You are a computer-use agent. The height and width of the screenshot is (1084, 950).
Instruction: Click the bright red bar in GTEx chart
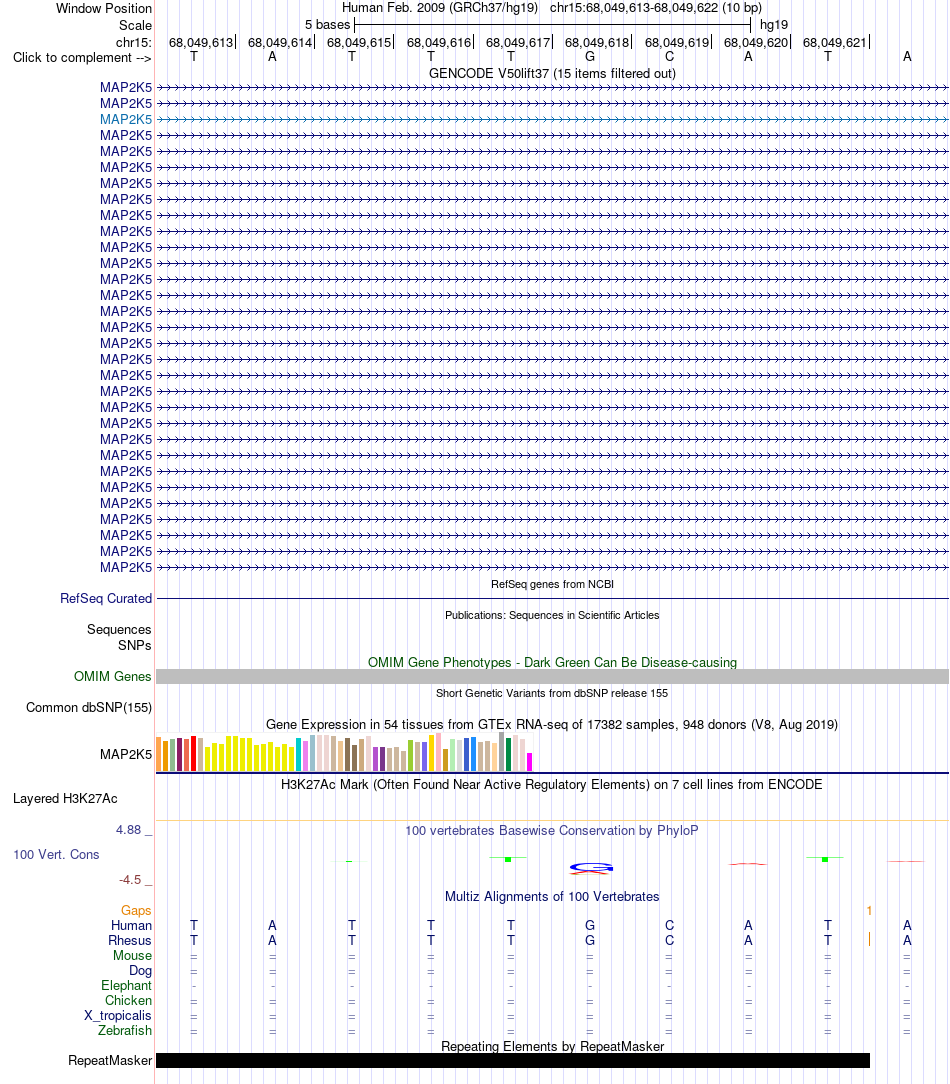194,754
